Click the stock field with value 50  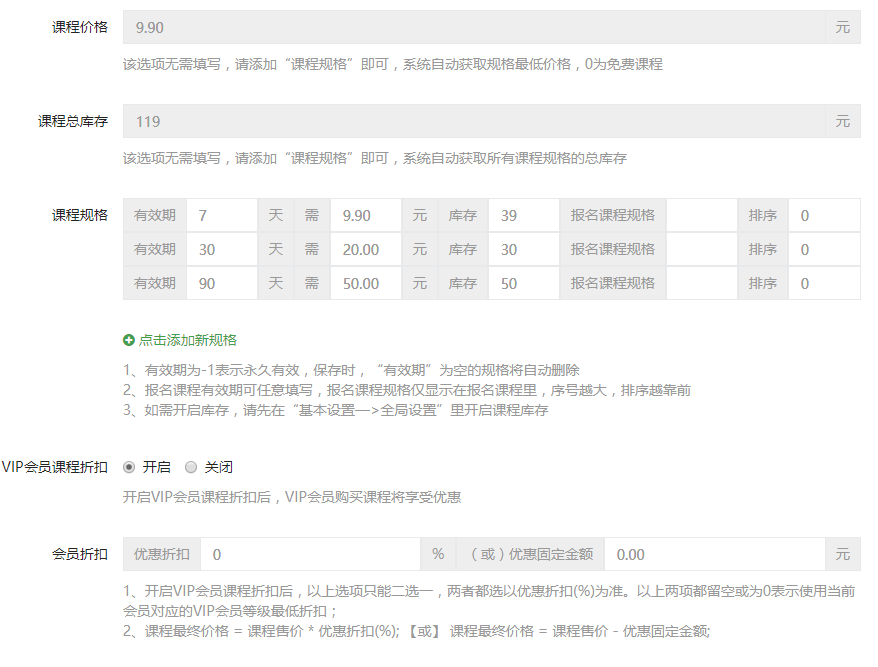click(524, 283)
